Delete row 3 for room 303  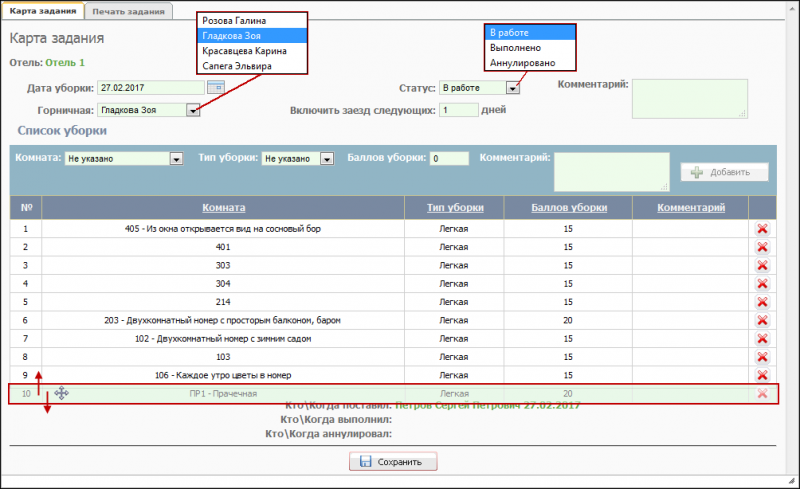(762, 265)
